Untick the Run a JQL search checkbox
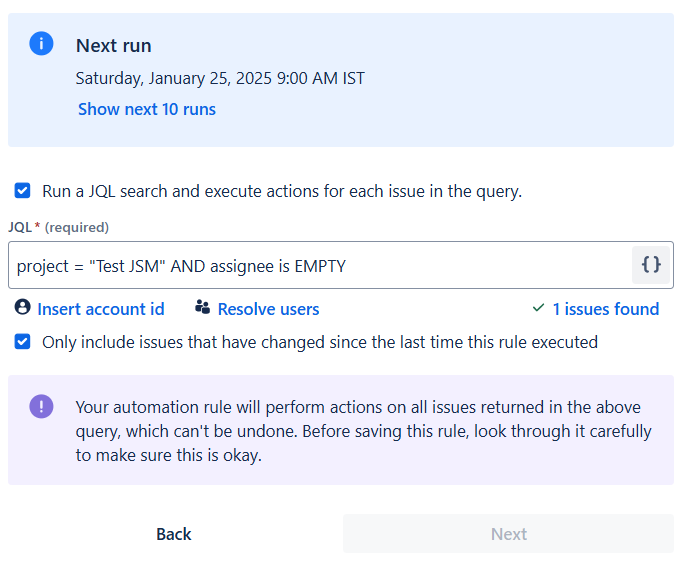Image resolution: width=687 pixels, height=565 pixels. 22,190
